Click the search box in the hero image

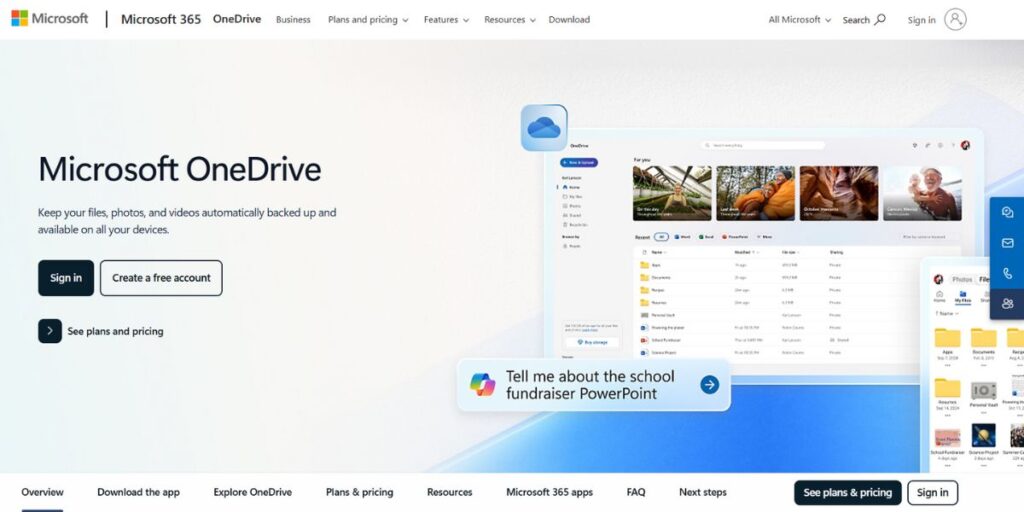[763, 145]
